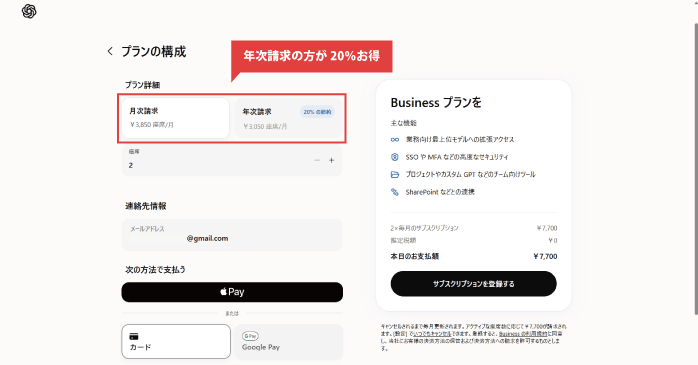
Task: Click the プラン詳細 label
Action: [142, 85]
